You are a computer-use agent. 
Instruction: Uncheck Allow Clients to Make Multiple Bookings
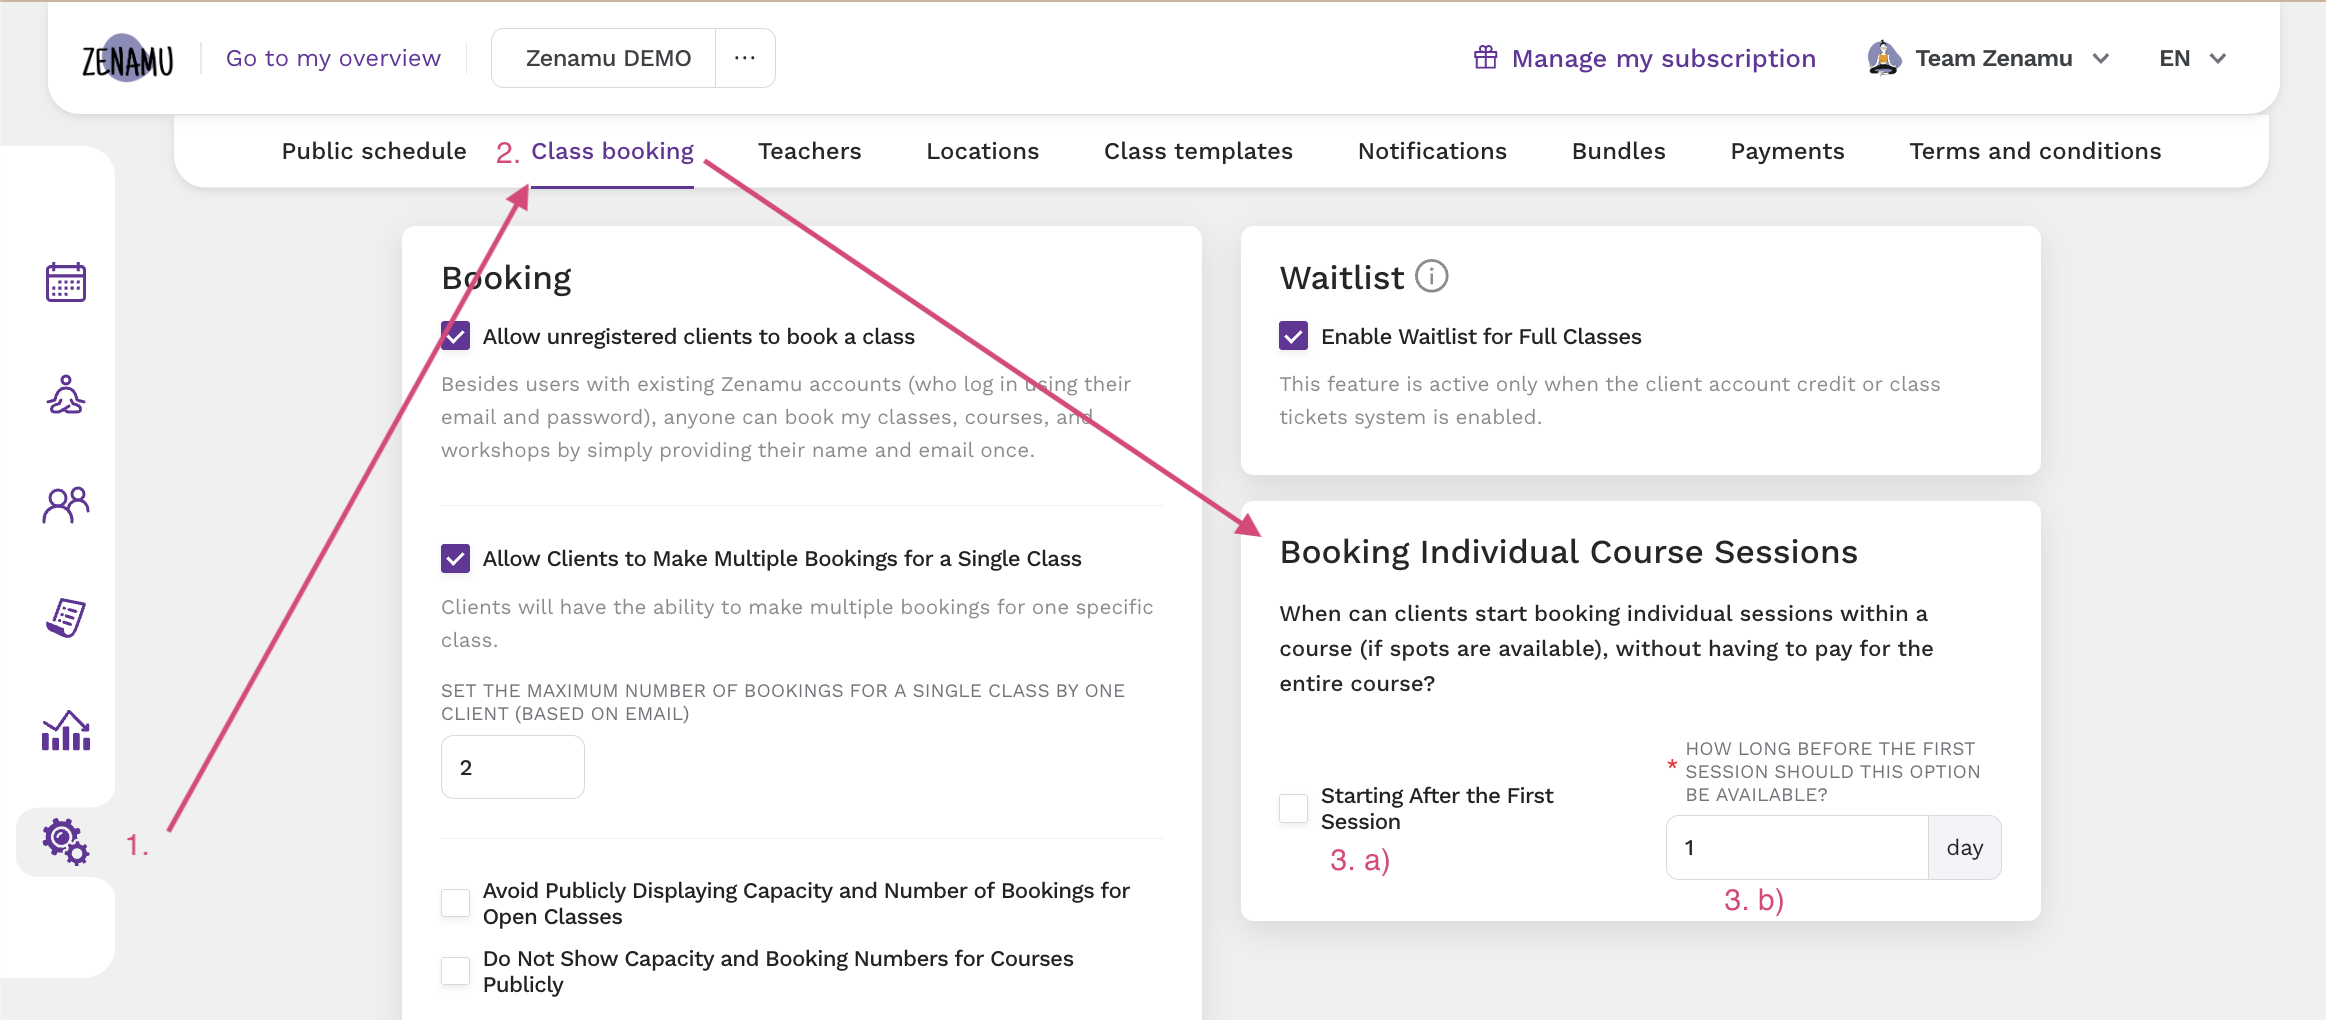pos(456,558)
